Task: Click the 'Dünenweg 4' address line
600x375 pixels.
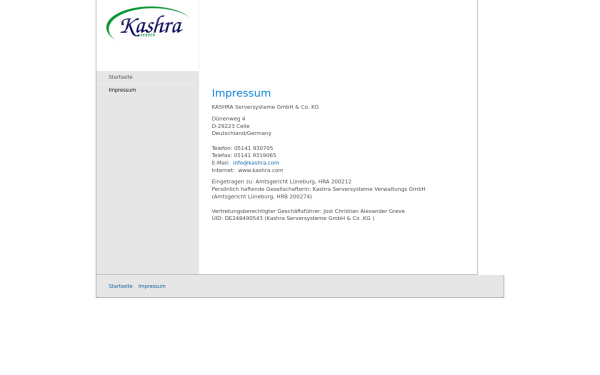Action: click(228, 119)
